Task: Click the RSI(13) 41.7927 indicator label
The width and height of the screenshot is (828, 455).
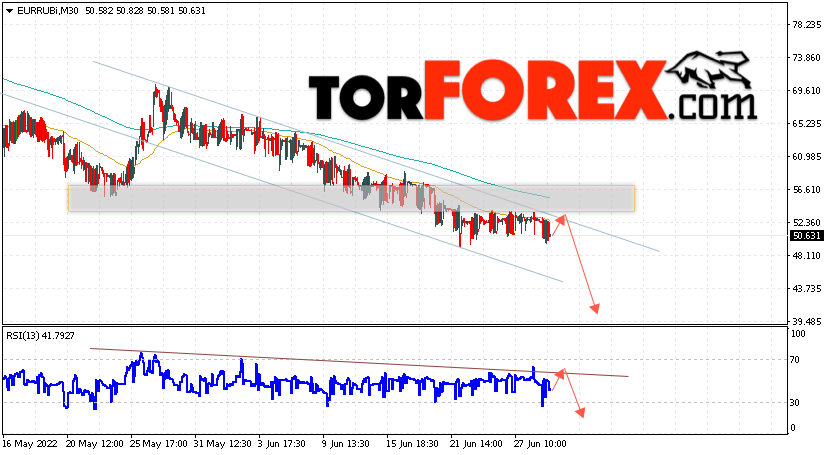Action: (40, 335)
